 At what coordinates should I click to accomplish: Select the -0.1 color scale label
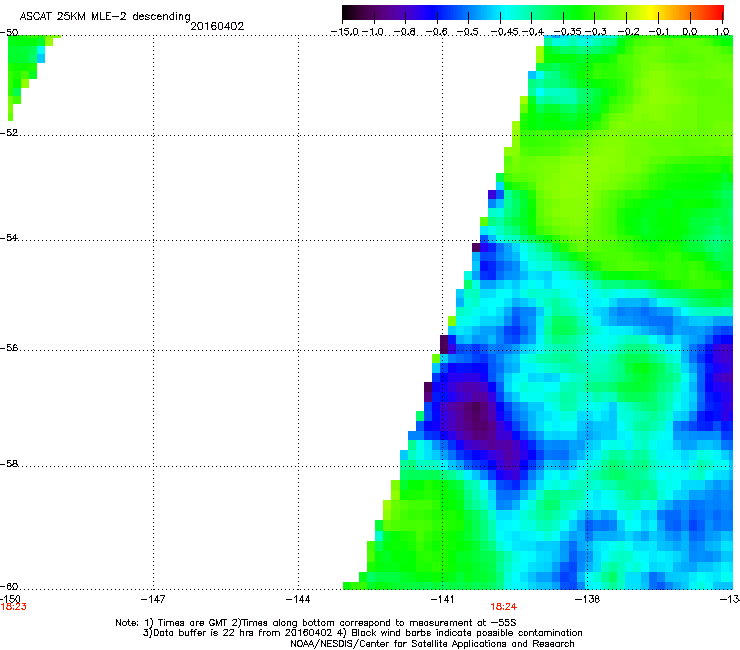click(659, 32)
